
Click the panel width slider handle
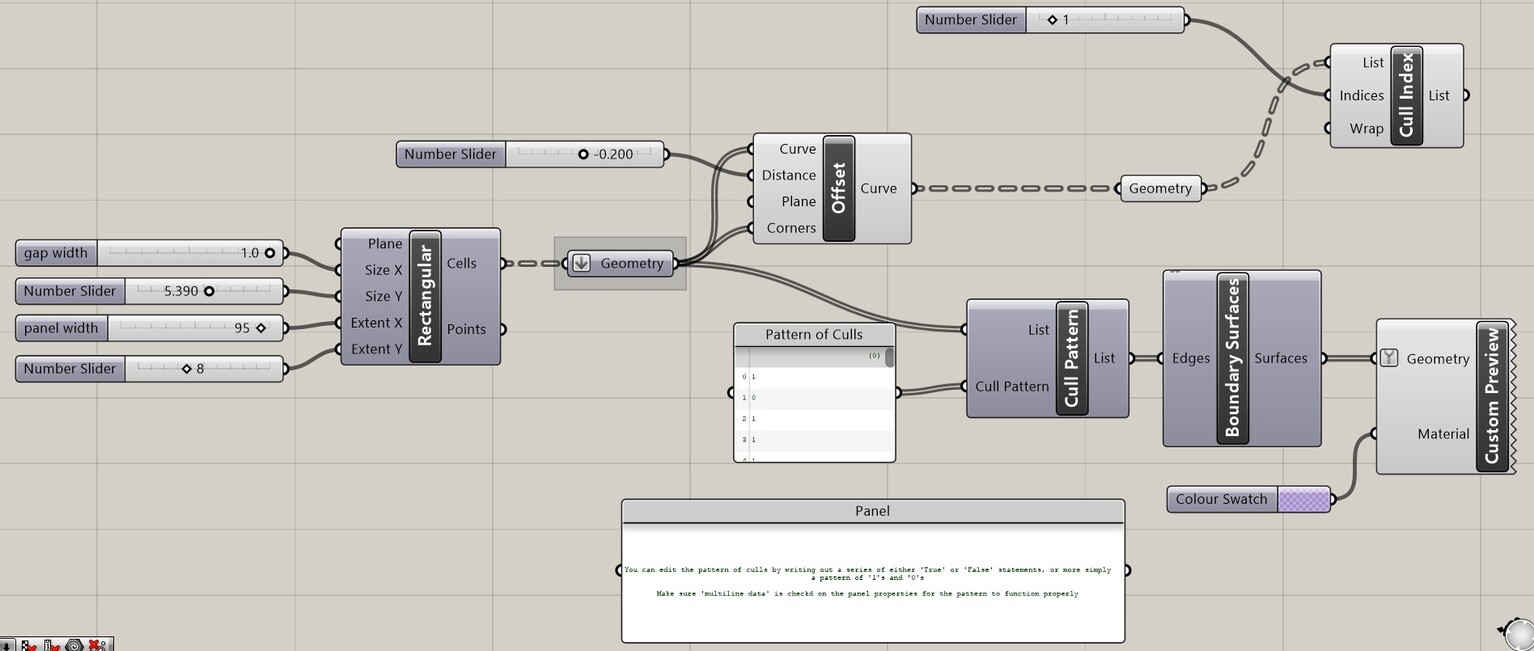[x=261, y=328]
